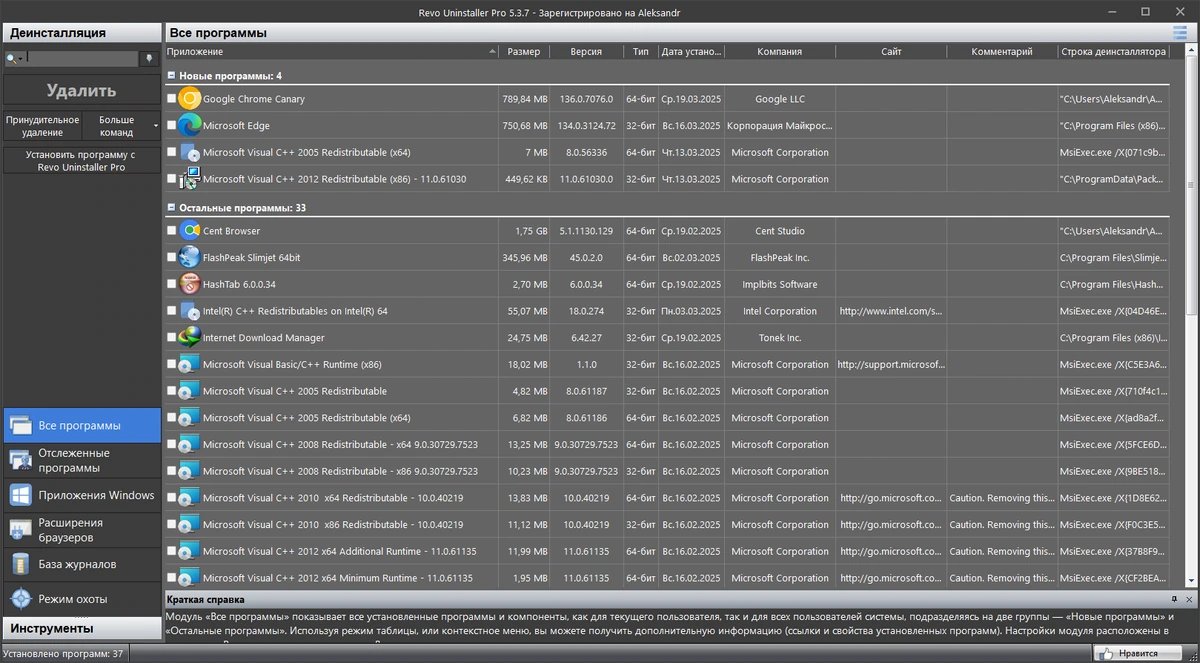Viewport: 1200px width, 663px height.
Task: Sort by the Приложение column header
Action: (x=331, y=52)
